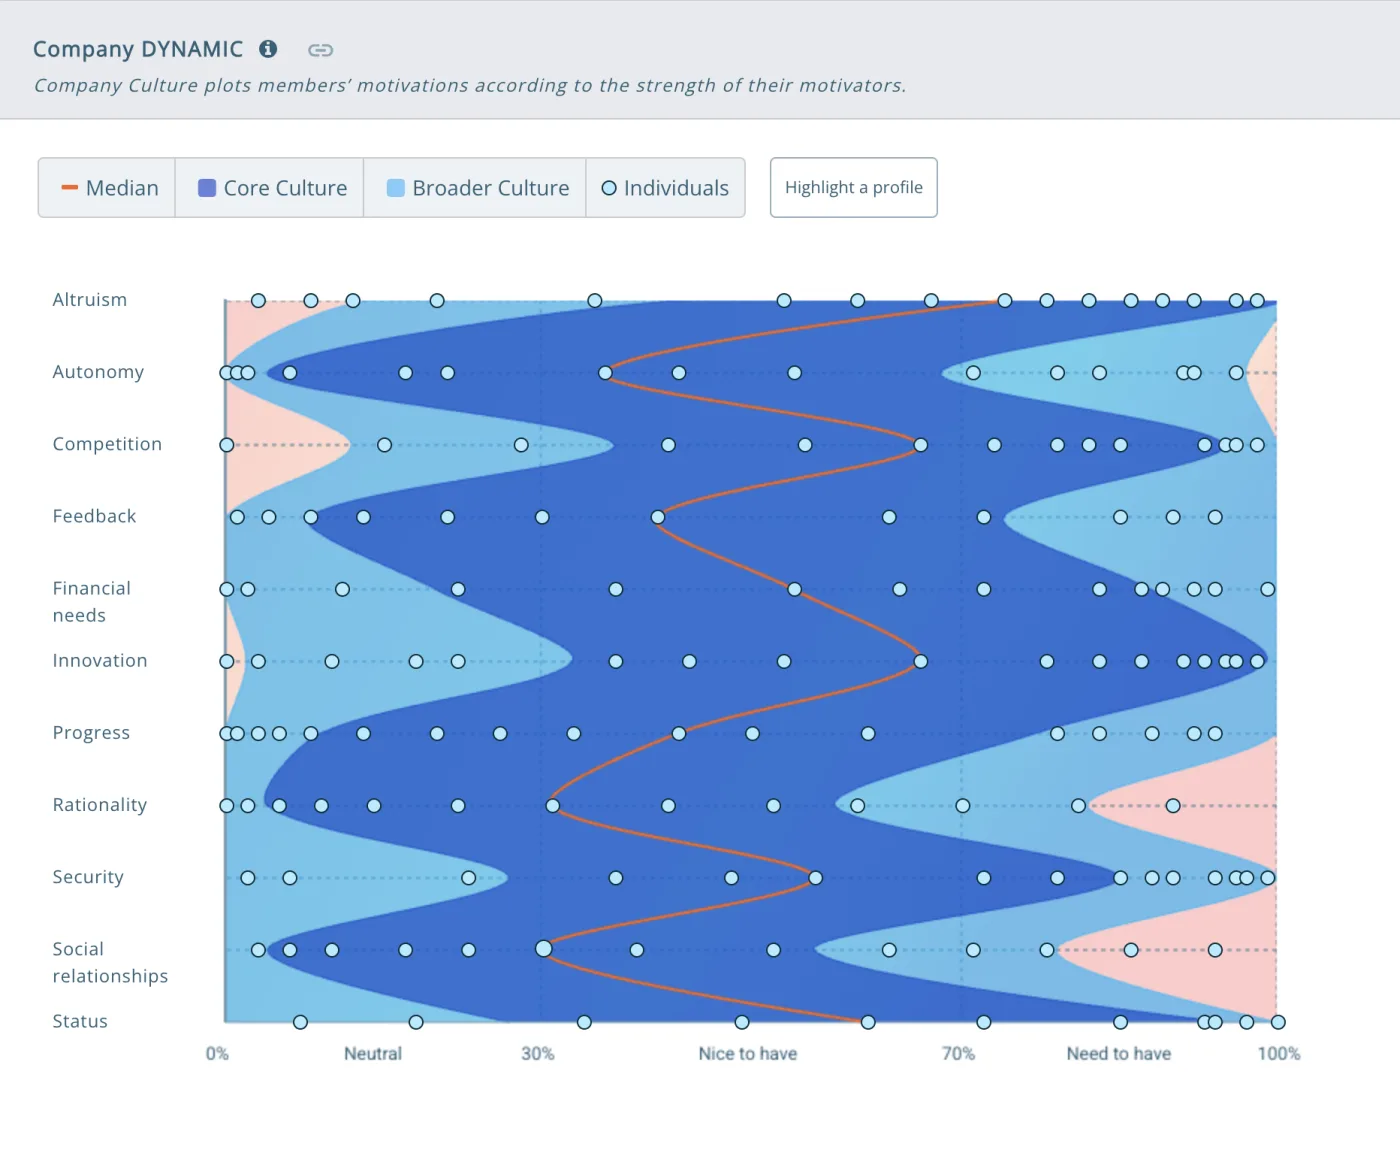Toggle the Broader Culture legend filter

[x=475, y=187]
